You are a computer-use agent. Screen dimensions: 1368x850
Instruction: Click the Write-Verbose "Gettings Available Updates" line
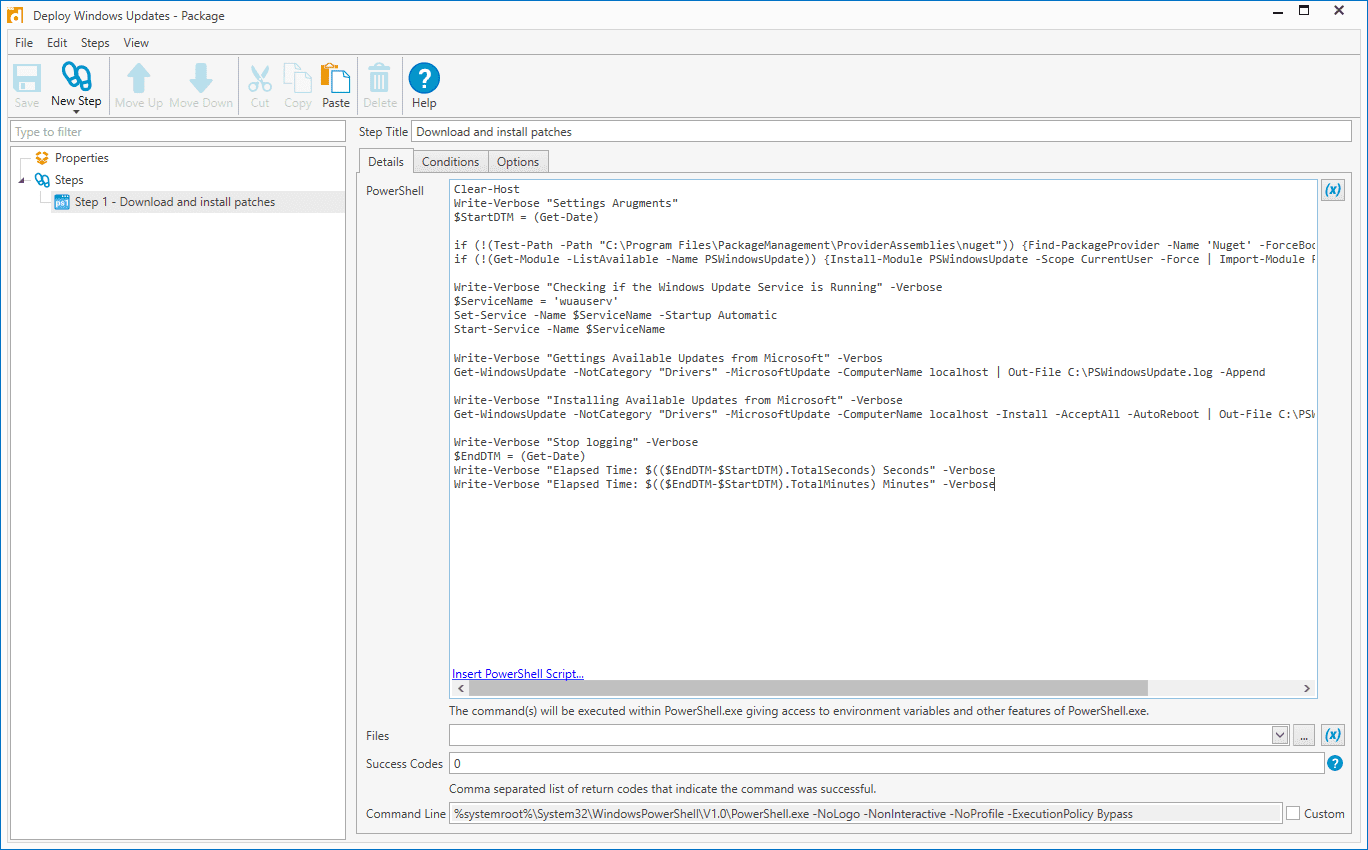click(668, 357)
